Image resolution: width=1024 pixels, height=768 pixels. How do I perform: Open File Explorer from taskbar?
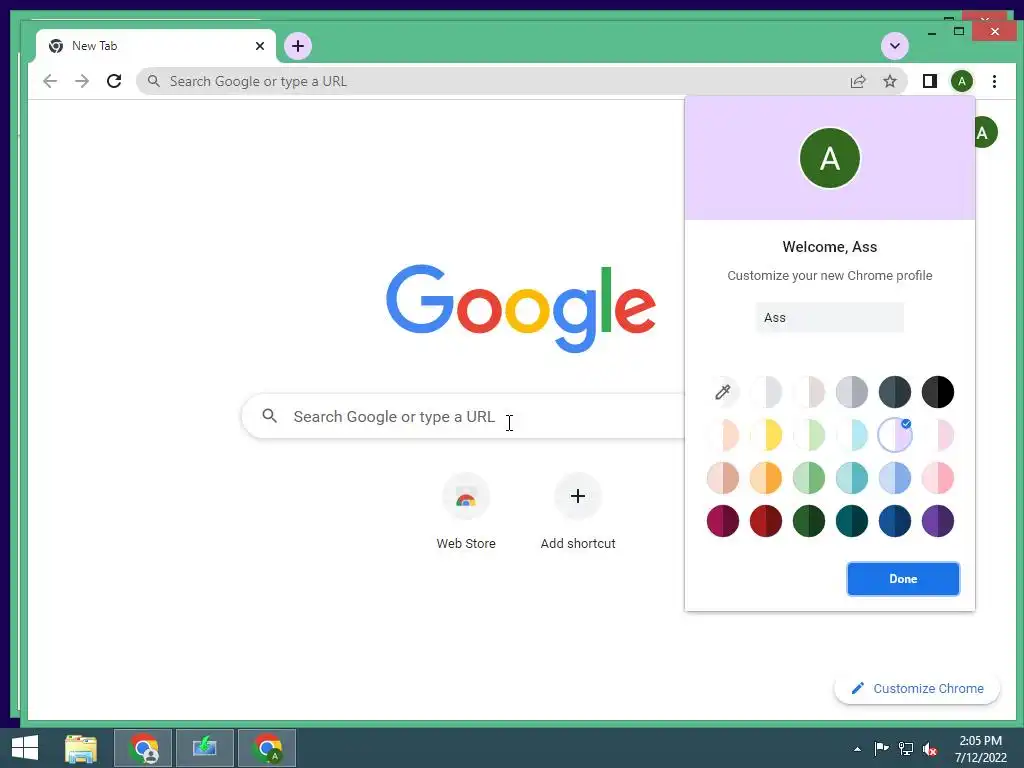81,748
